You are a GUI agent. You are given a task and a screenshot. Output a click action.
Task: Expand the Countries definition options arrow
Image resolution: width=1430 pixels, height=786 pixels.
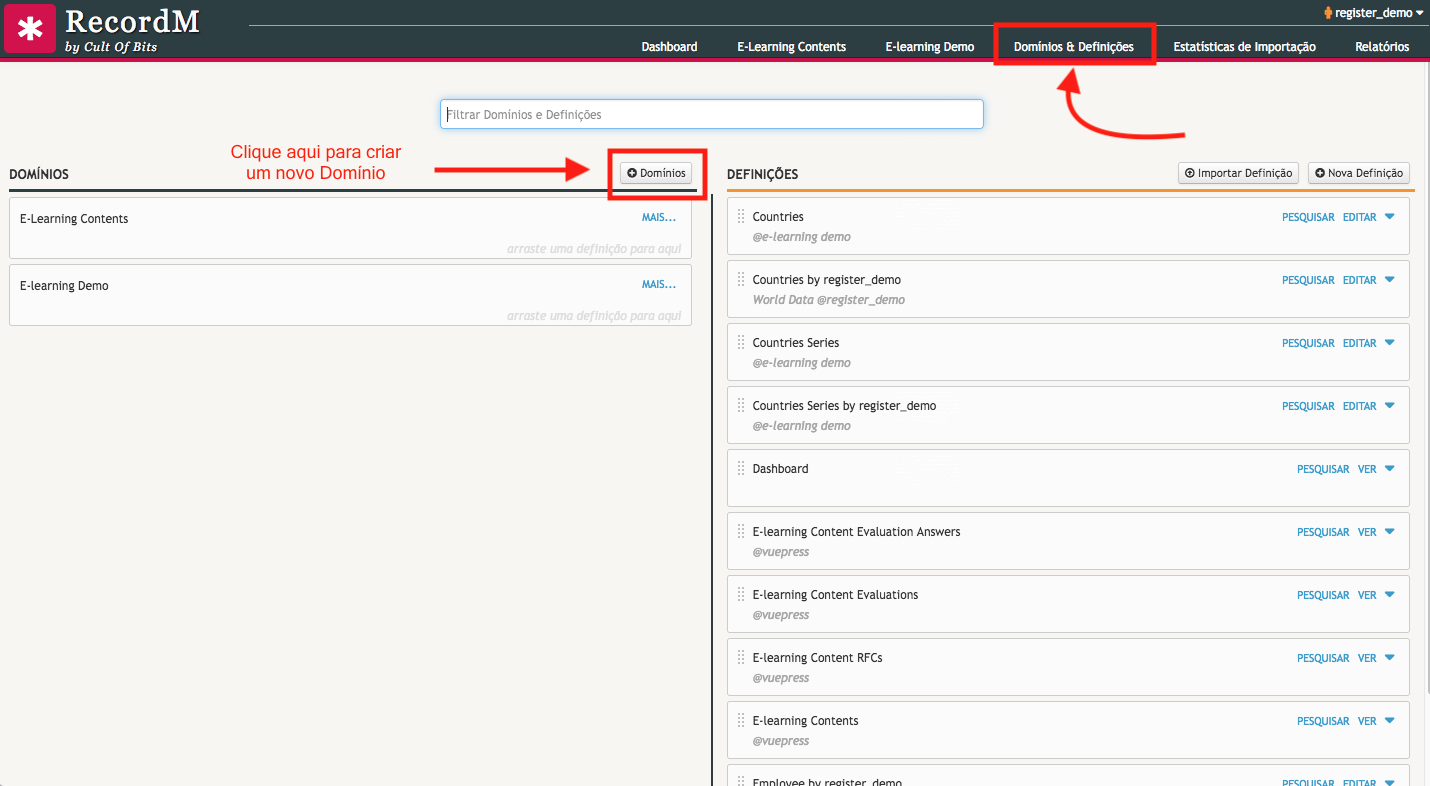(1390, 217)
